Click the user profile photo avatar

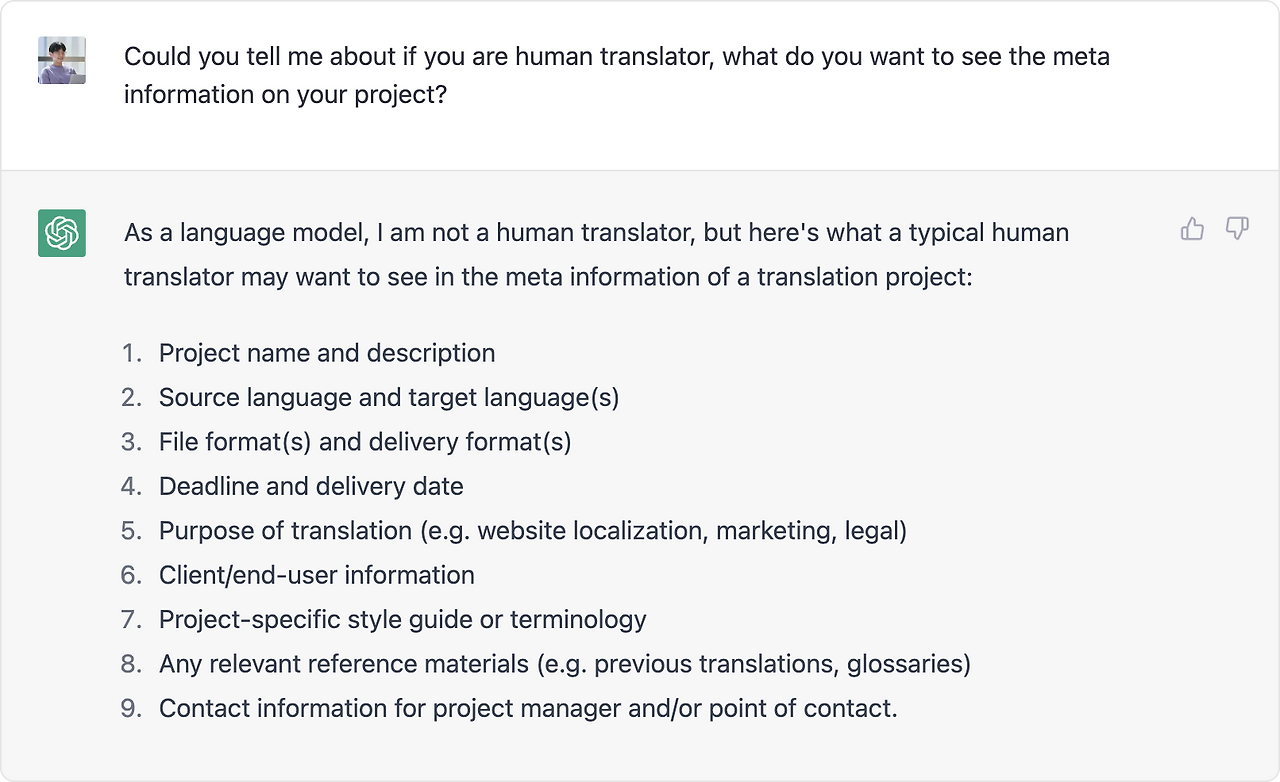click(x=62, y=60)
